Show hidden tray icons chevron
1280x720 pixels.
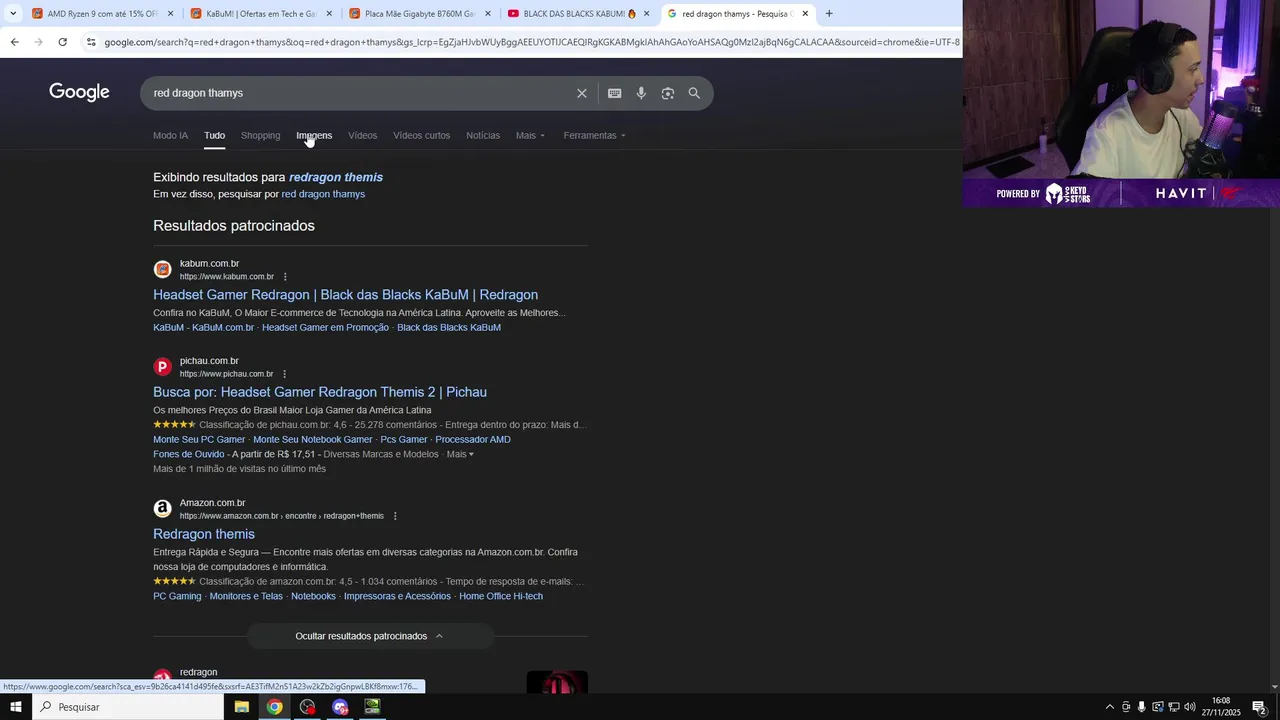pyautogui.click(x=1109, y=707)
